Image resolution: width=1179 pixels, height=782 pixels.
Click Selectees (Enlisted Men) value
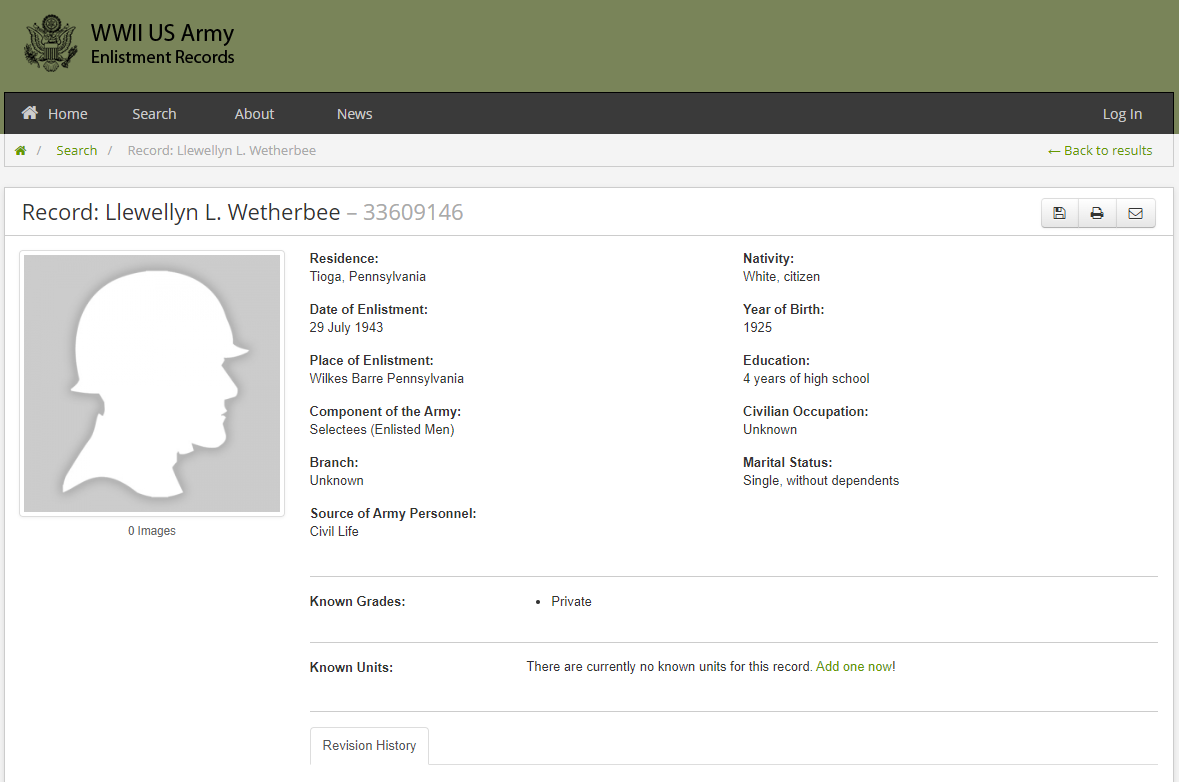pos(382,430)
